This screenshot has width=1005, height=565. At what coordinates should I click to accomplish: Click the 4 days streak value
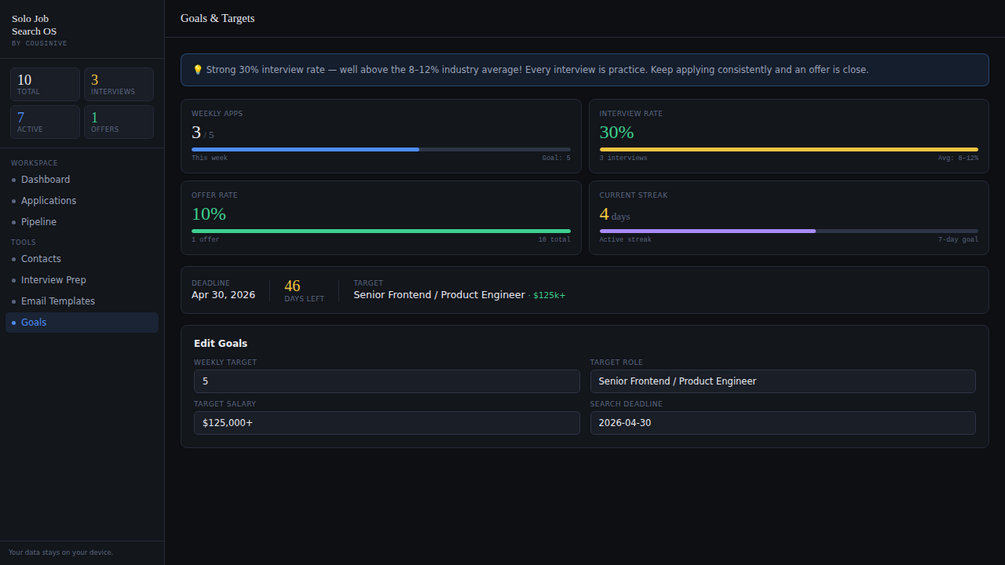[615, 215]
